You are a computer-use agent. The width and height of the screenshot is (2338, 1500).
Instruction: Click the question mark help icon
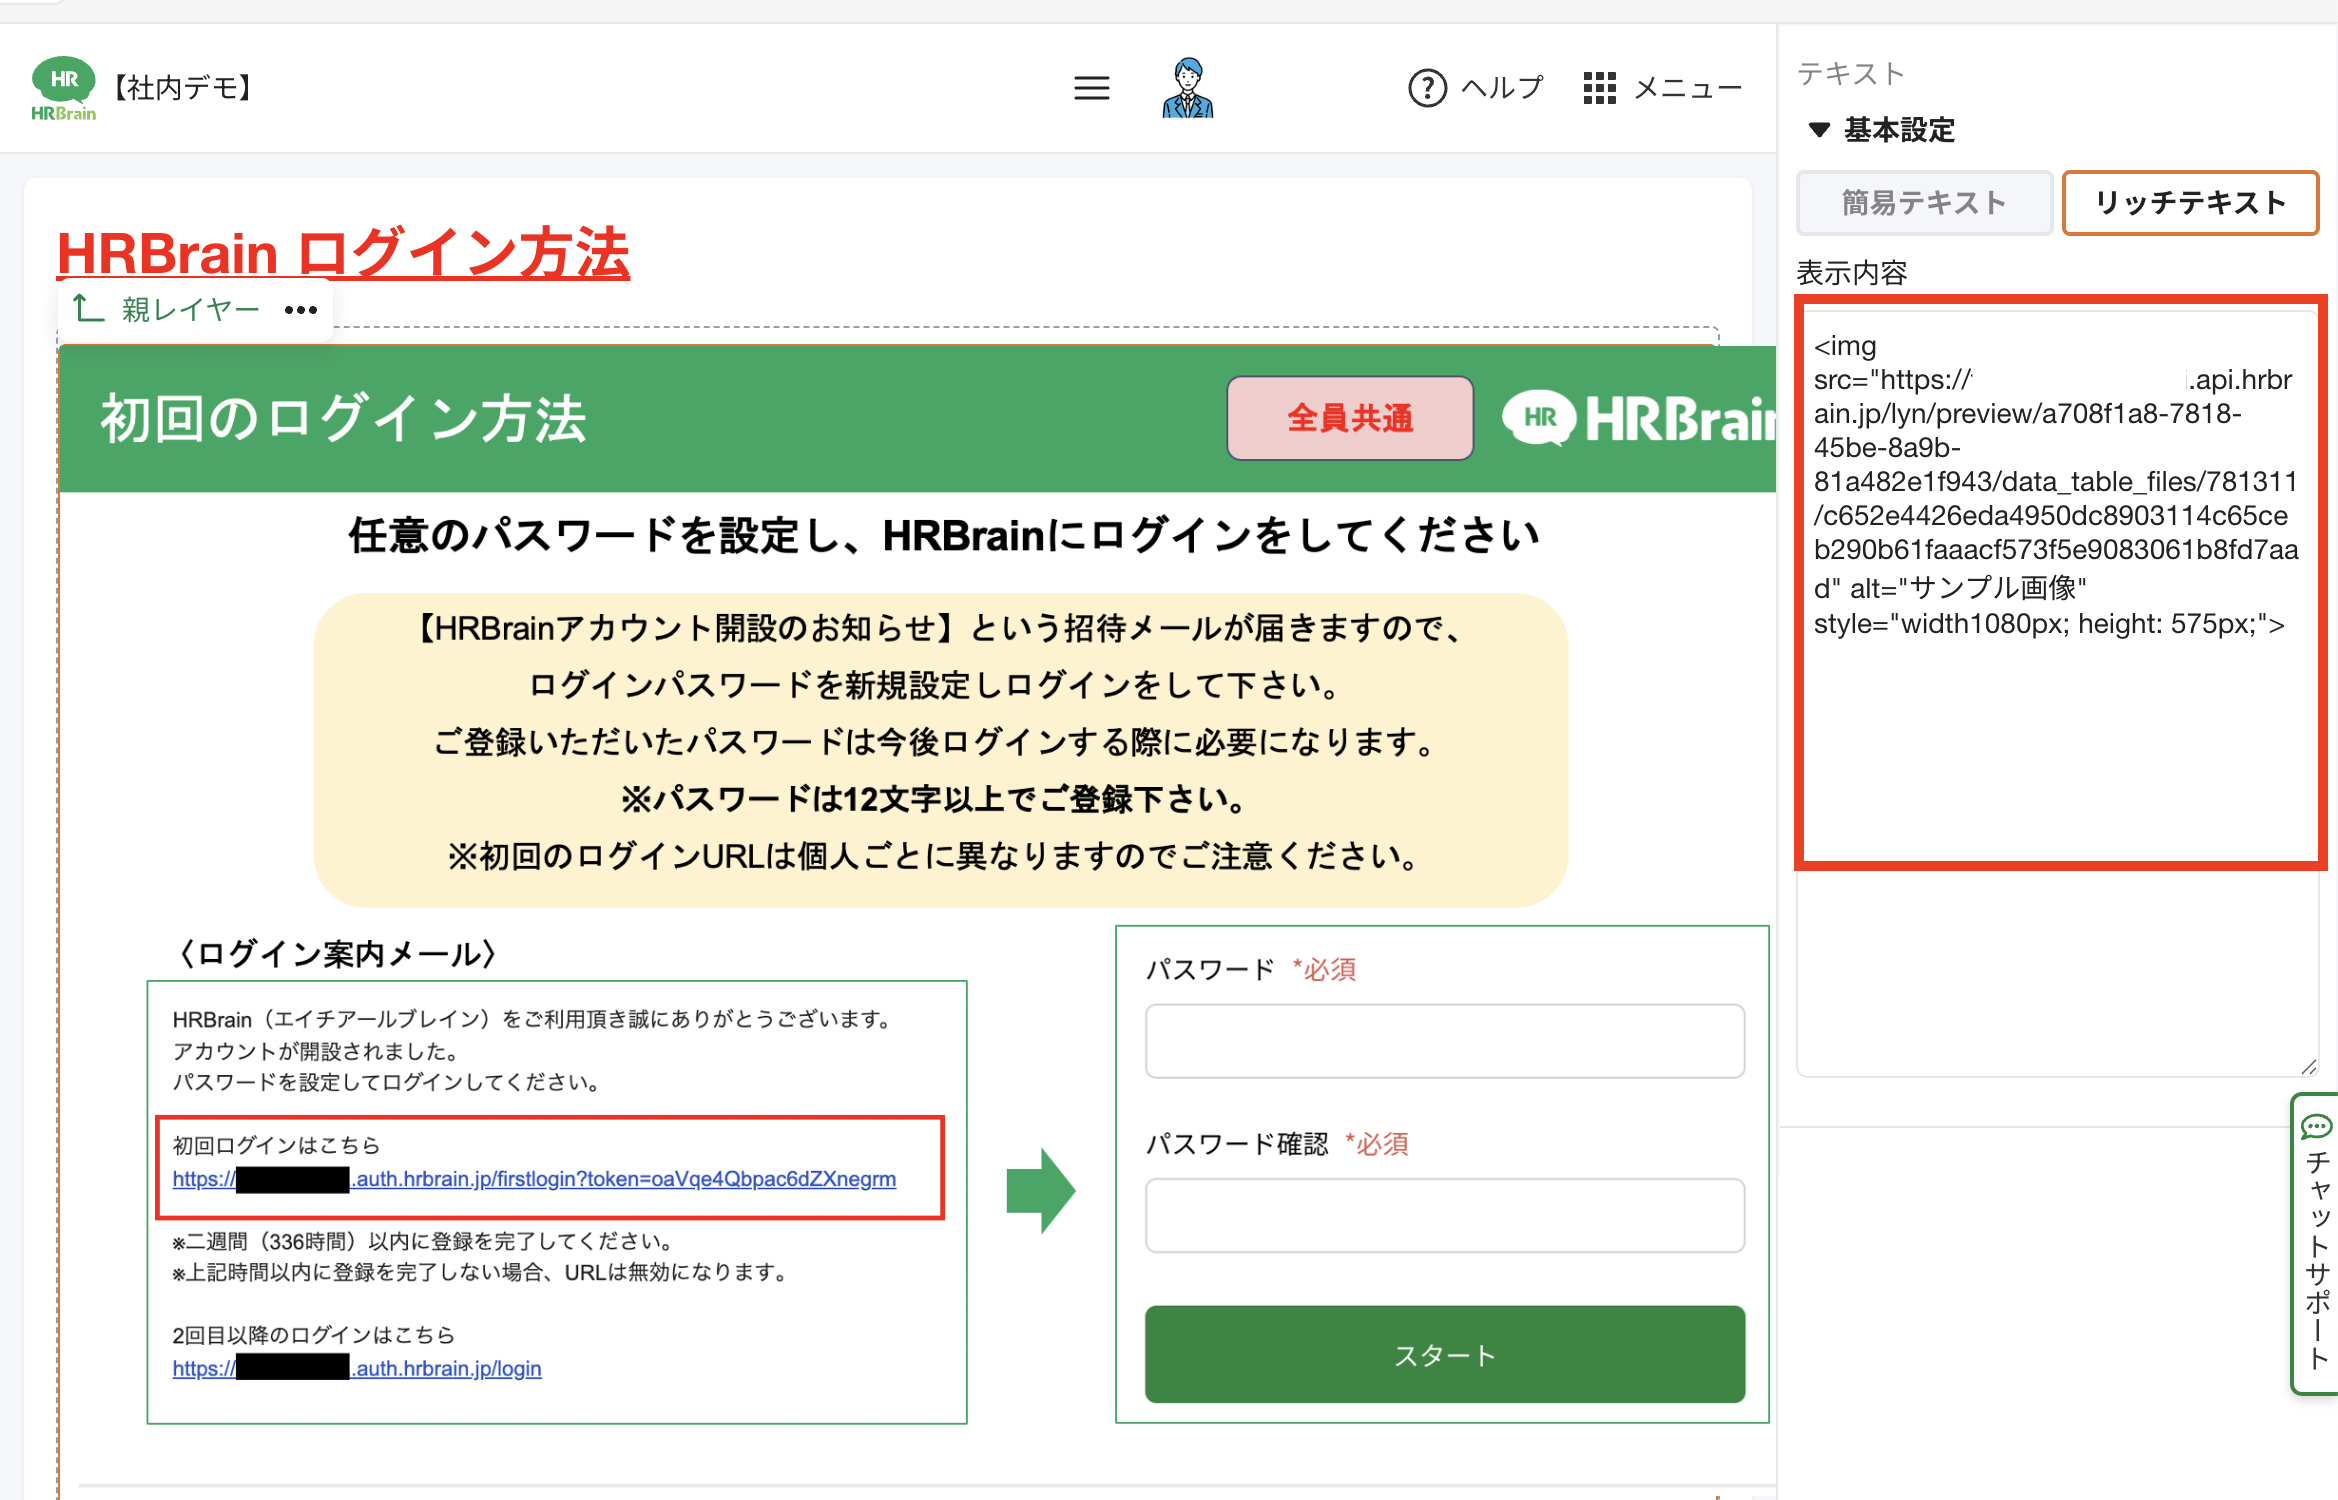1427,88
